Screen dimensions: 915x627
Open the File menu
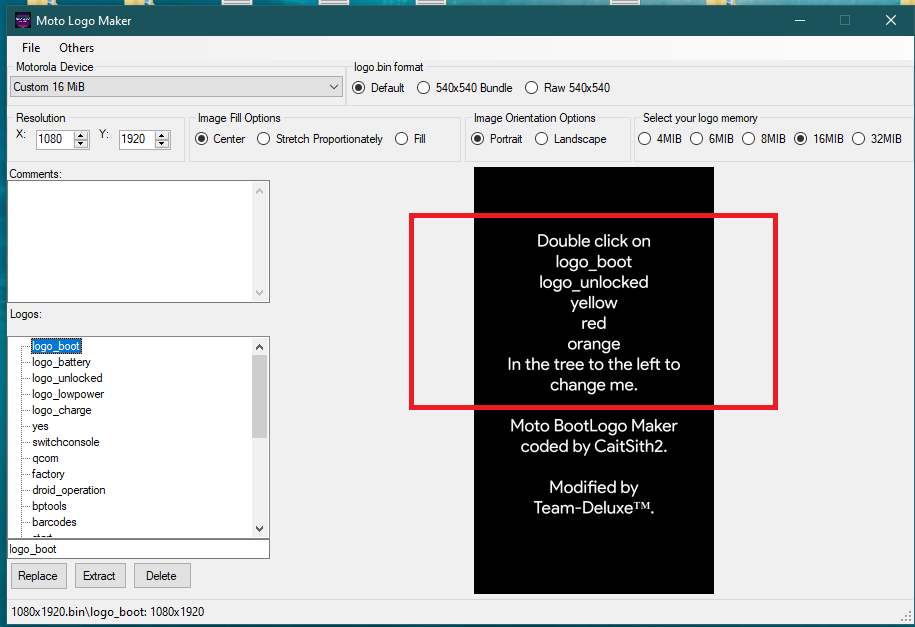pyautogui.click(x=31, y=48)
